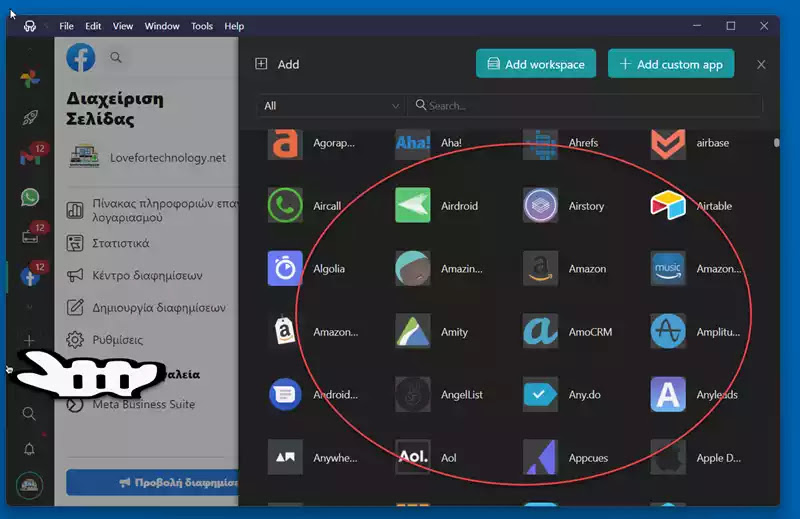The width and height of the screenshot is (800, 519).
Task: Click the plus icon in the sidebar
Action: click(29, 340)
